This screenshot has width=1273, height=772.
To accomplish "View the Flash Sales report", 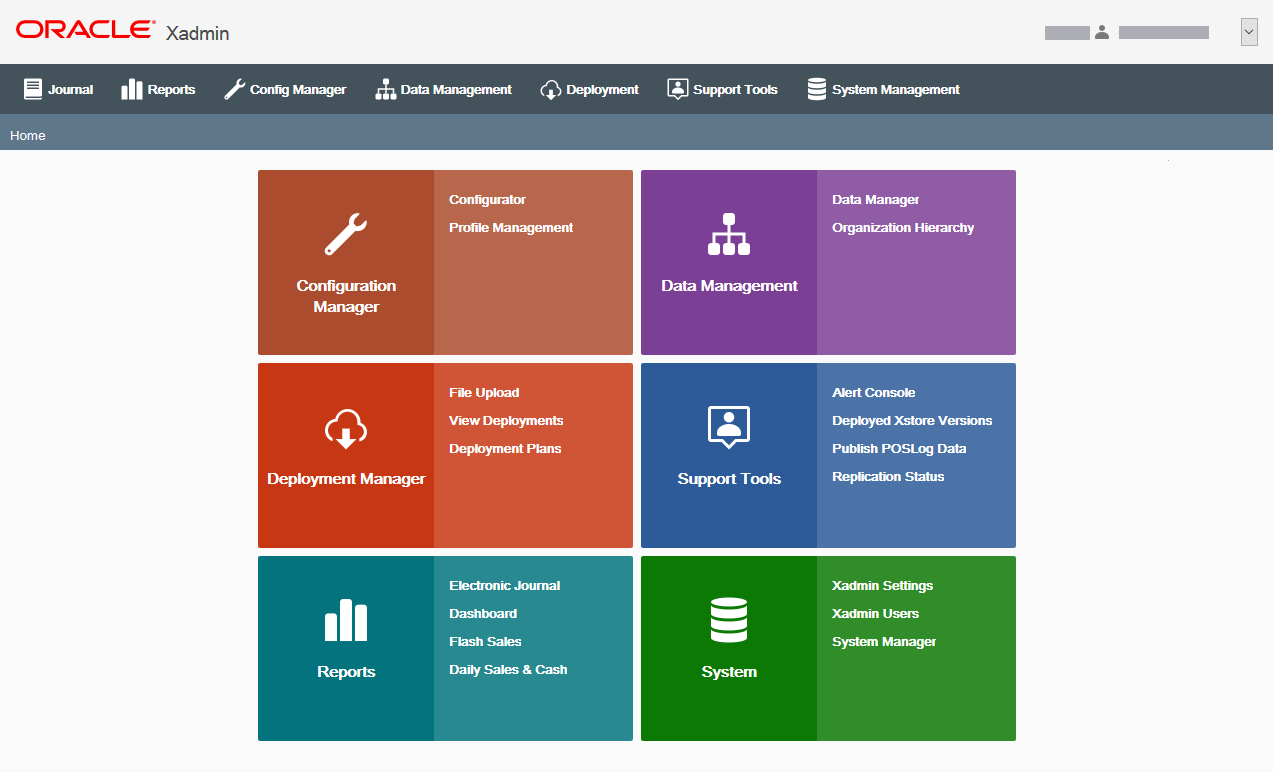I will (x=485, y=641).
